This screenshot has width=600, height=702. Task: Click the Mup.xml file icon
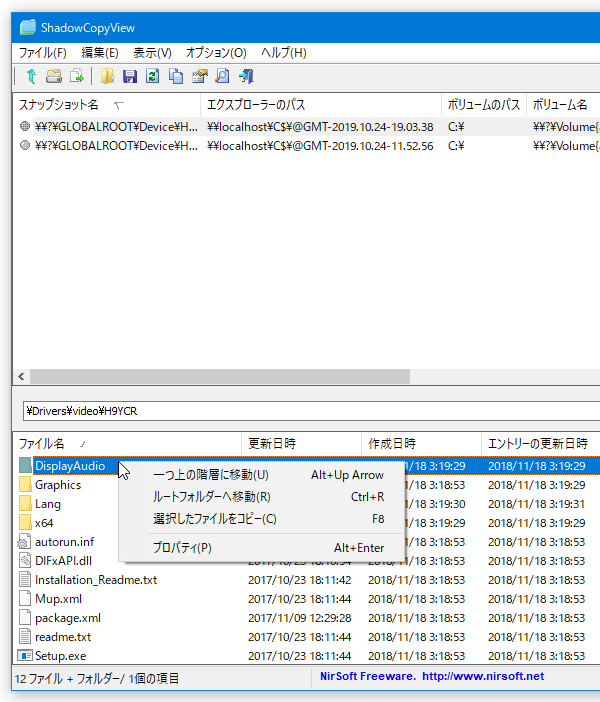(x=25, y=599)
